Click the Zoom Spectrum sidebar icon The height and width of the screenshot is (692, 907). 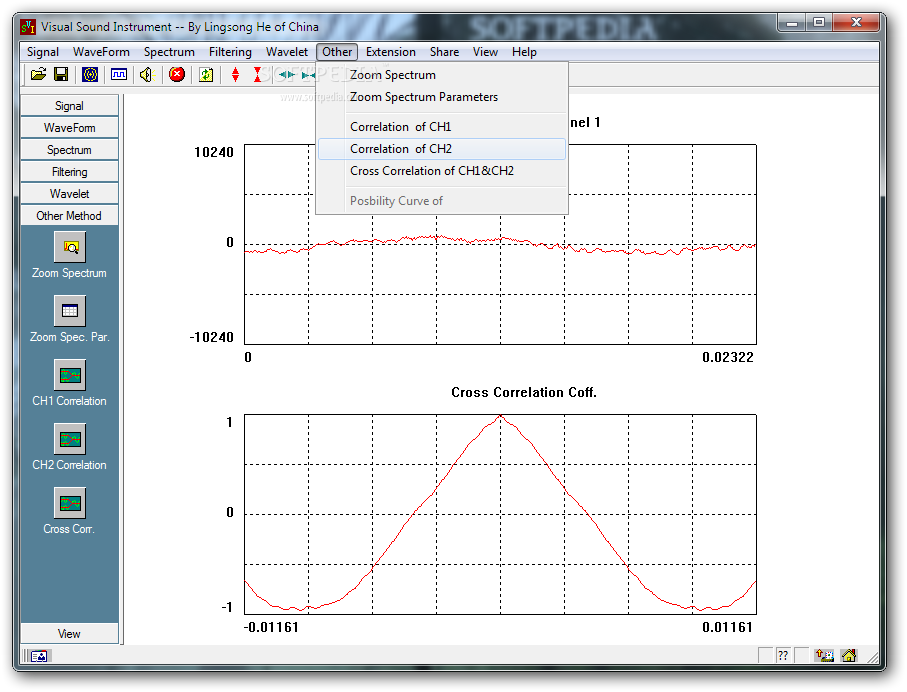(x=70, y=247)
